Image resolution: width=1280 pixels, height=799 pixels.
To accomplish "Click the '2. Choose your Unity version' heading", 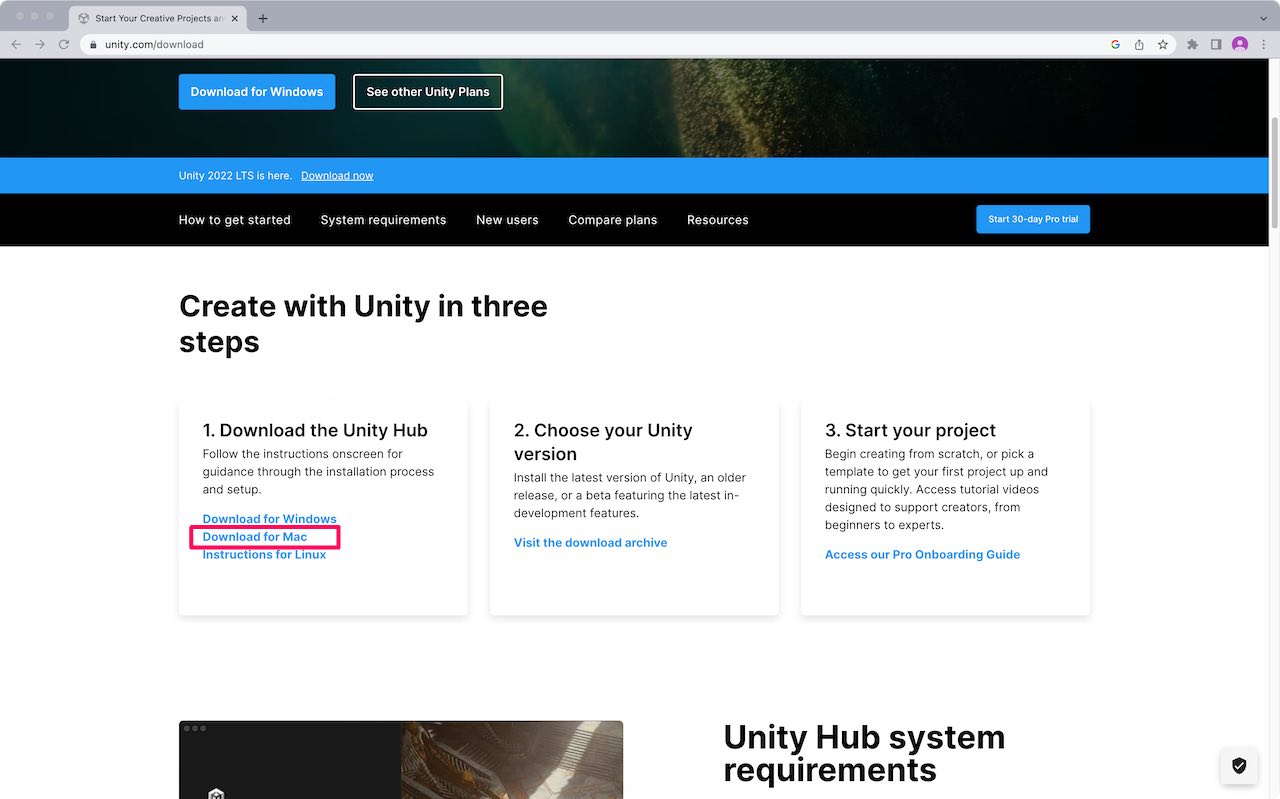I will point(603,442).
